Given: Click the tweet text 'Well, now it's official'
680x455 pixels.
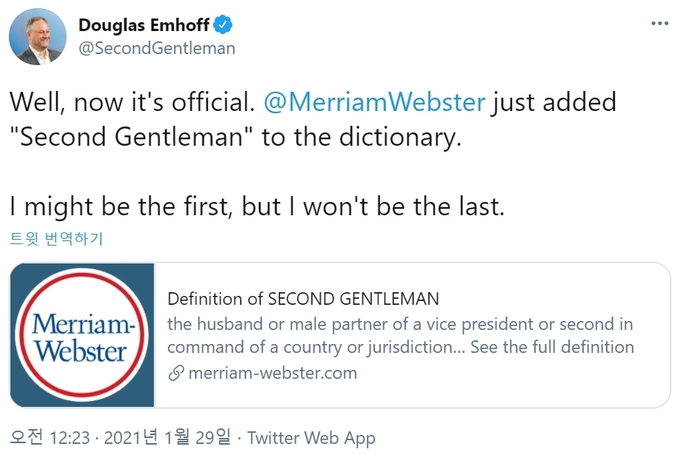Looking at the screenshot, I should pyautogui.click(x=132, y=102).
